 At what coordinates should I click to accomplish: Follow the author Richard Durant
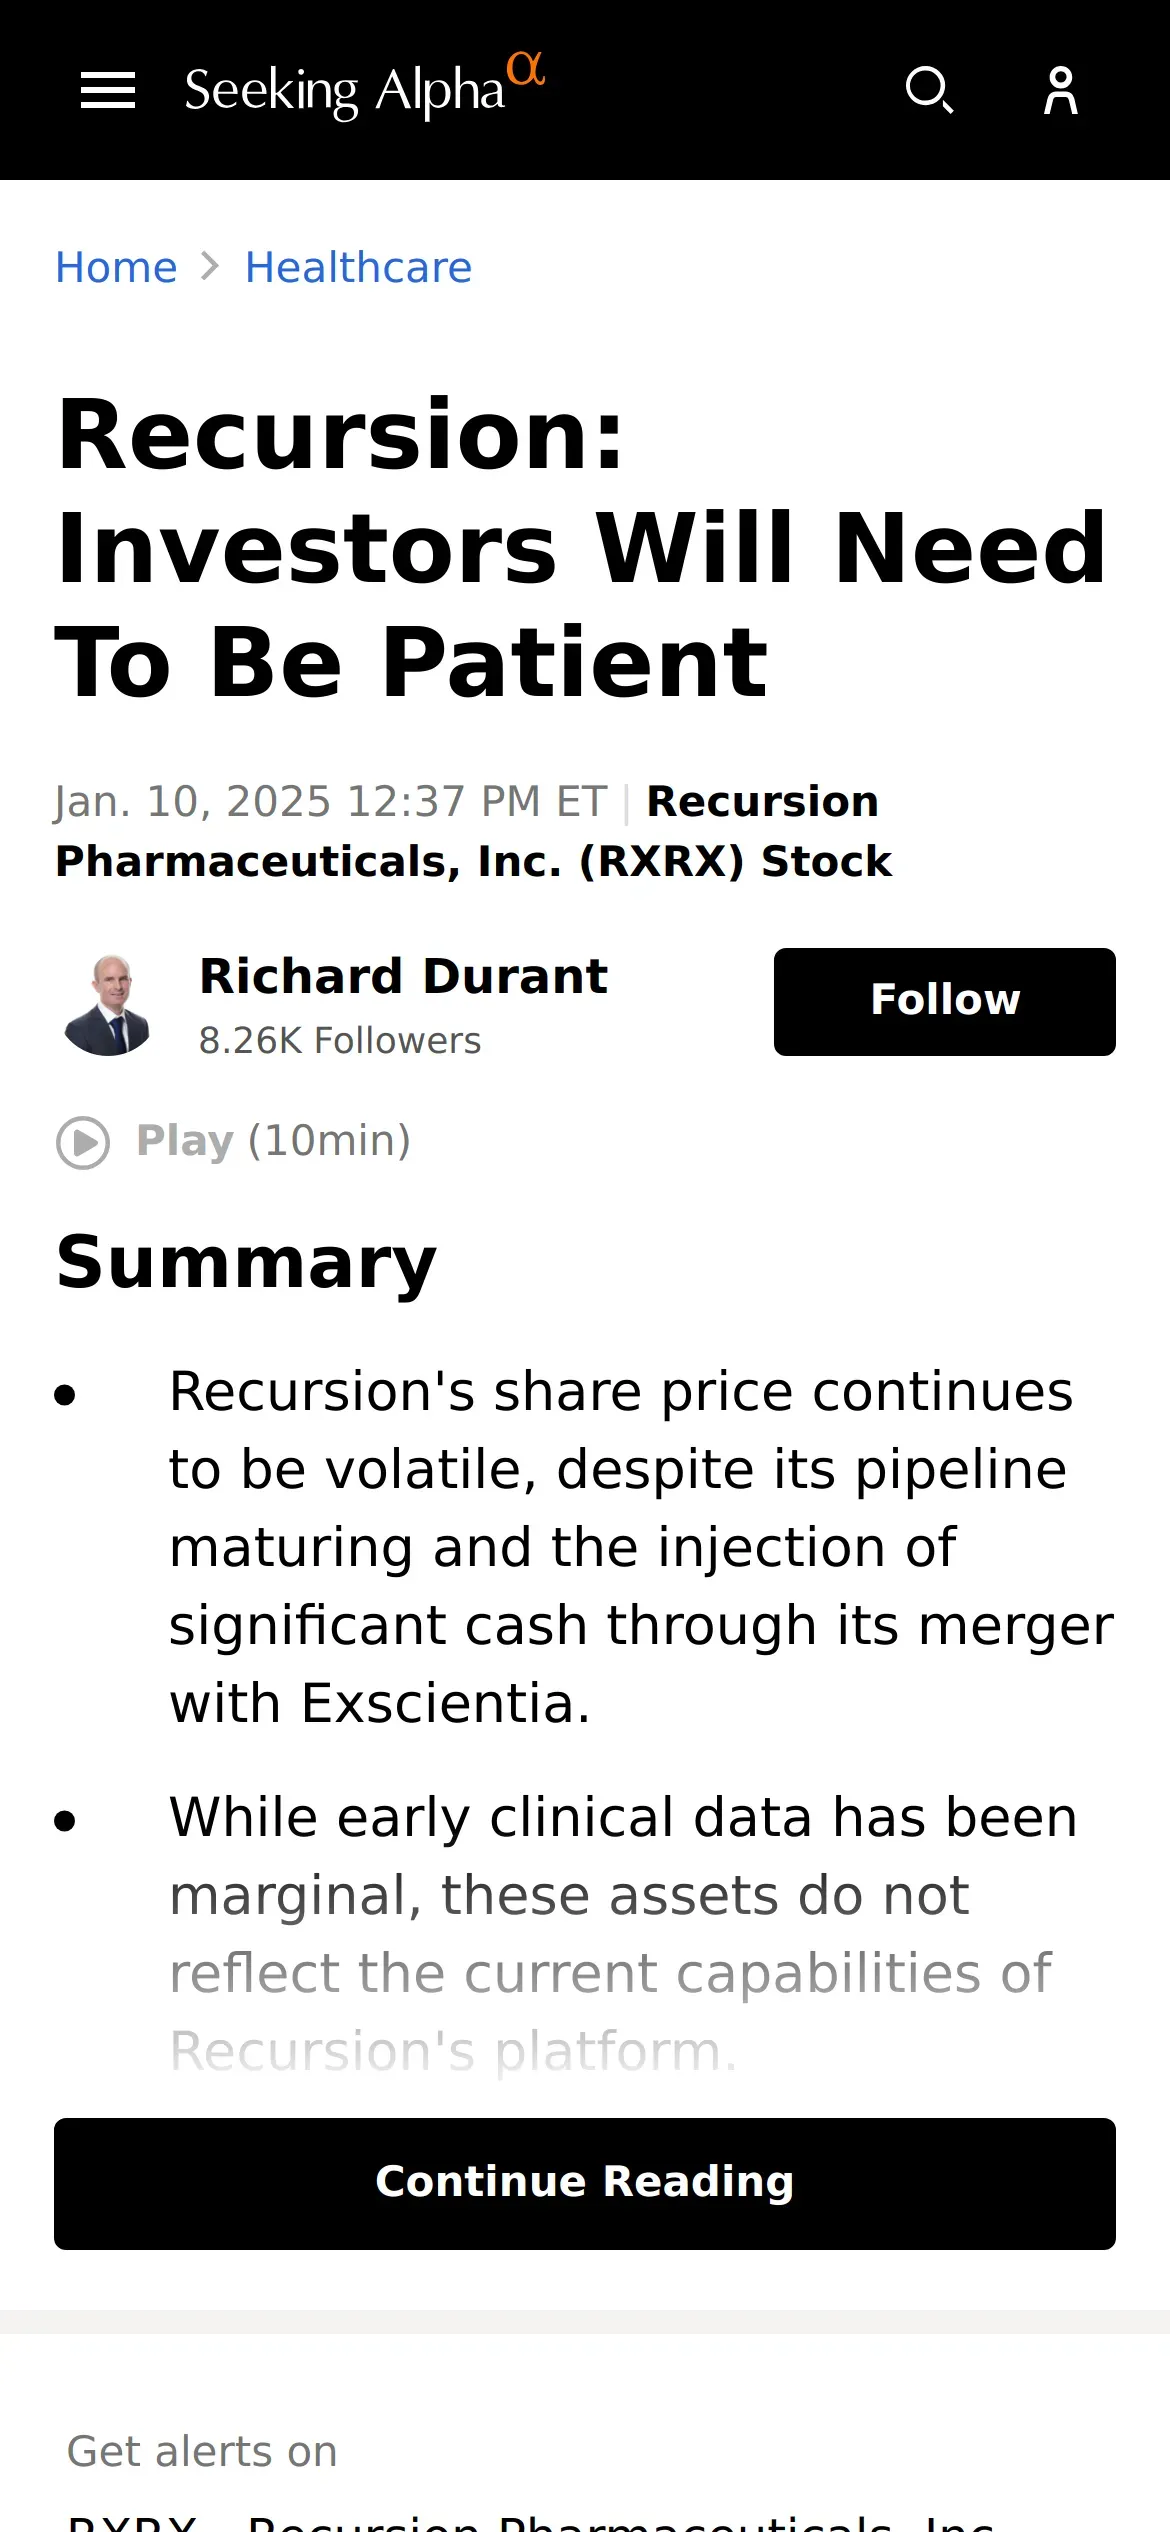pos(944,1001)
